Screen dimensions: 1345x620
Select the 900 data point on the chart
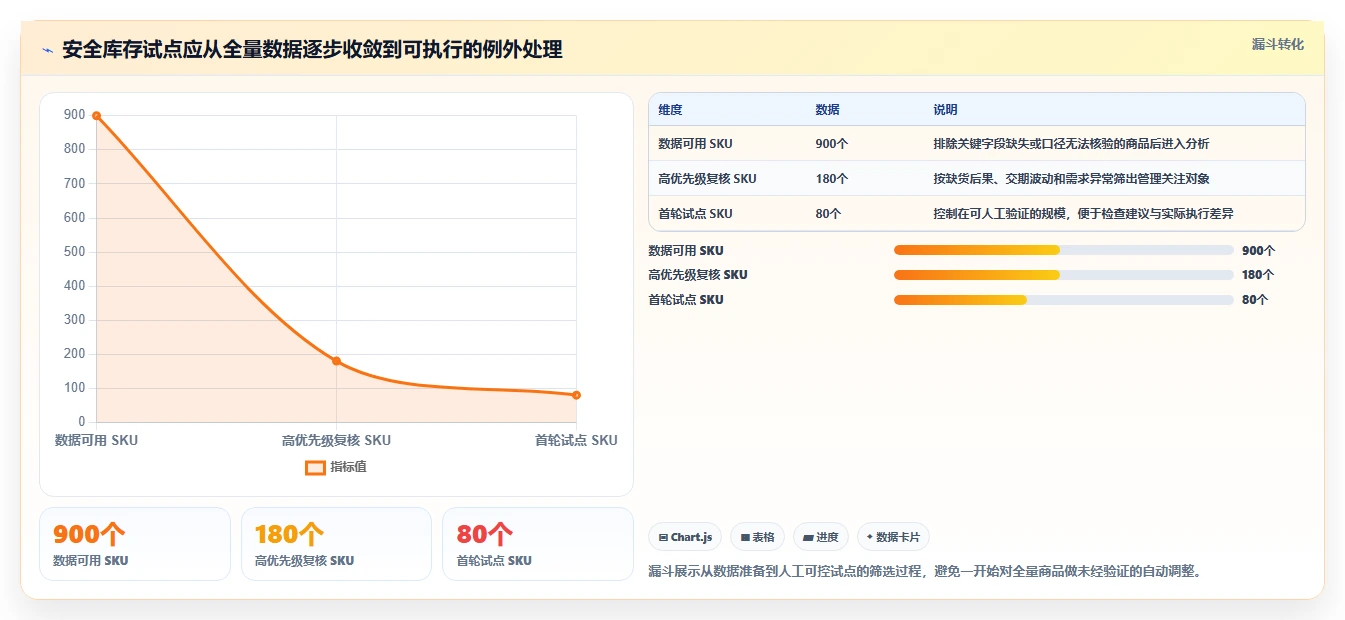(x=97, y=116)
